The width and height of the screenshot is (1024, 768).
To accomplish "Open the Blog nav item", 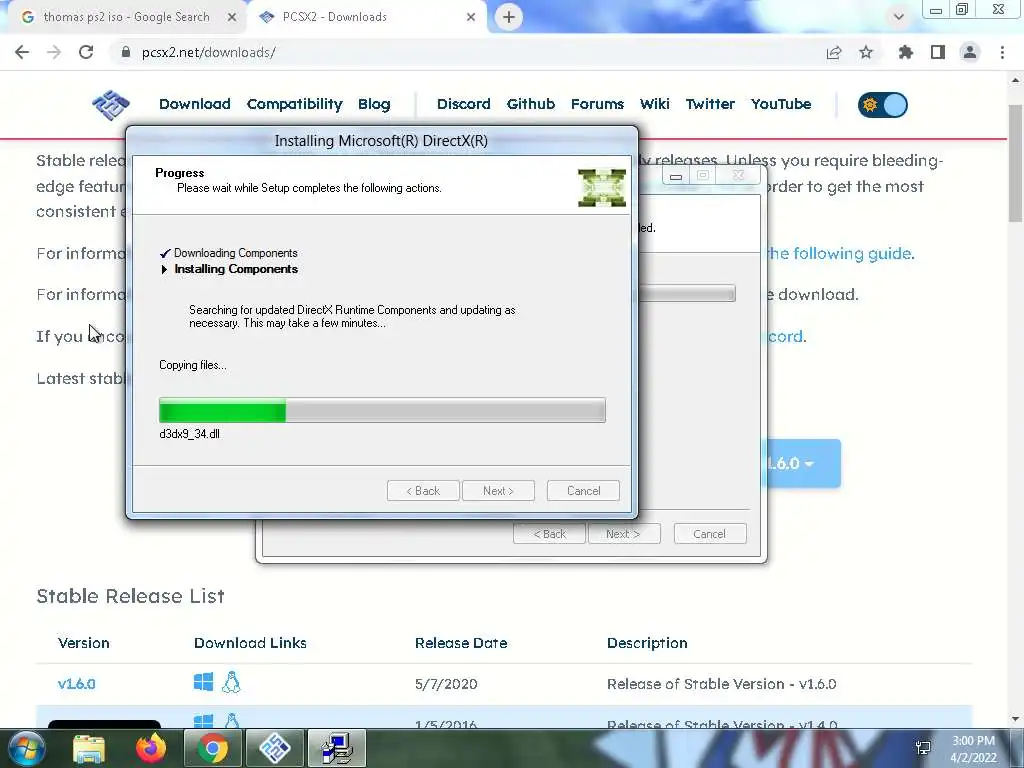I will (374, 104).
